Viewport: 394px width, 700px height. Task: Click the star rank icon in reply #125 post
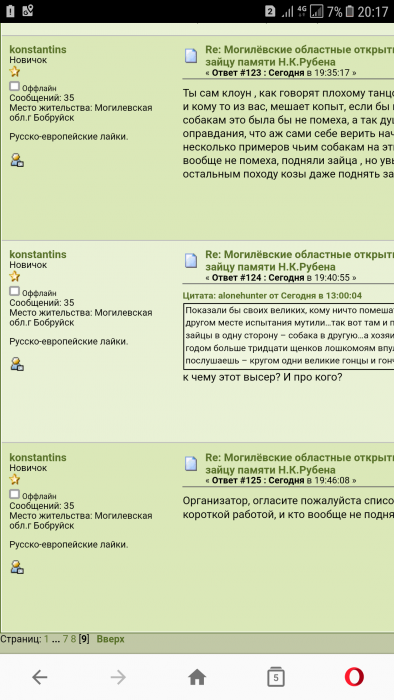click(15, 479)
